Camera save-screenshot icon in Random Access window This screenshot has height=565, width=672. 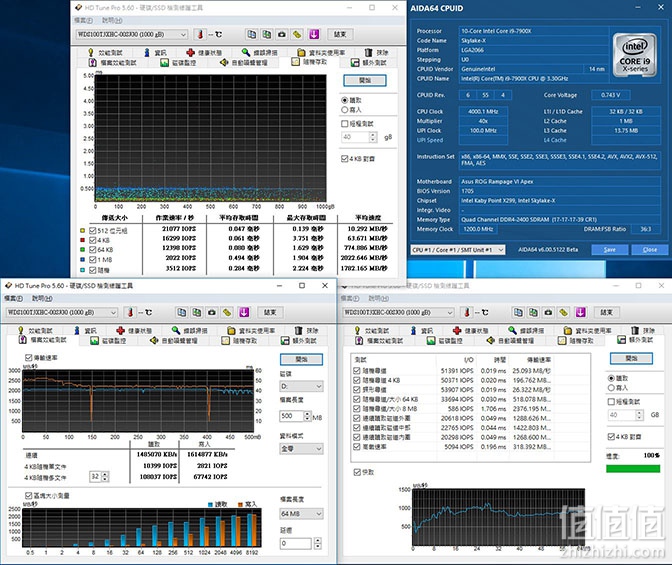(x=282, y=34)
